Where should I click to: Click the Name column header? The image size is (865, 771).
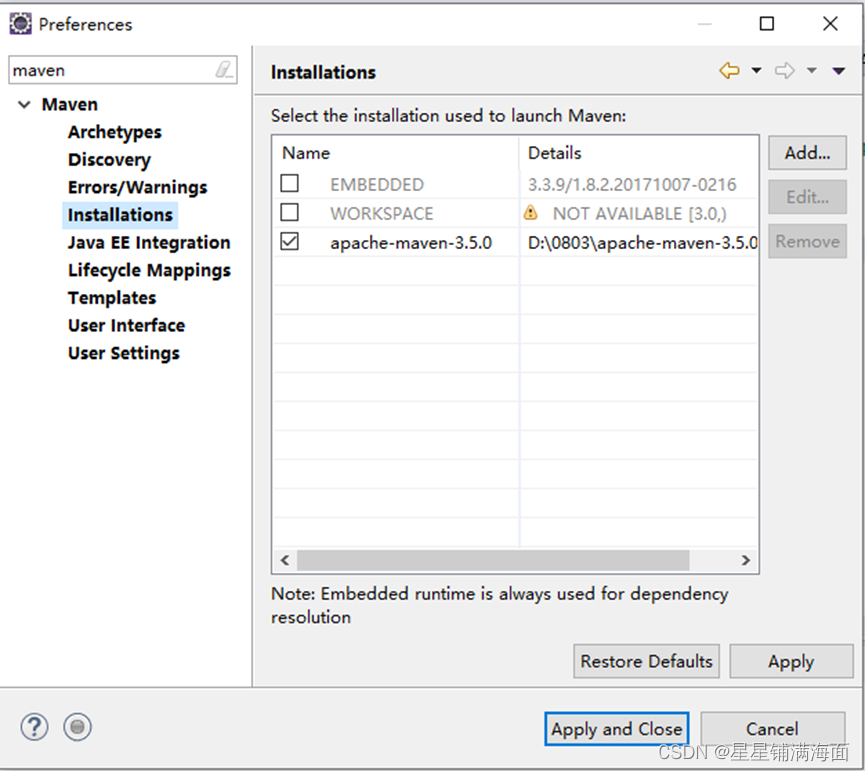point(396,153)
